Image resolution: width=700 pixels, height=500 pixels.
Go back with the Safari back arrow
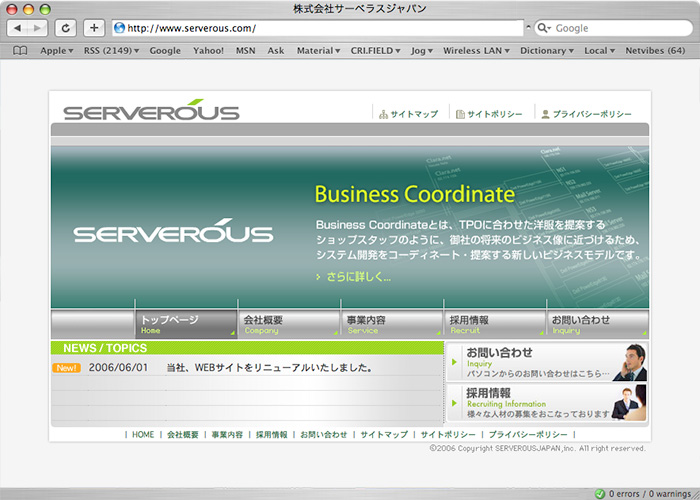click(x=17, y=28)
